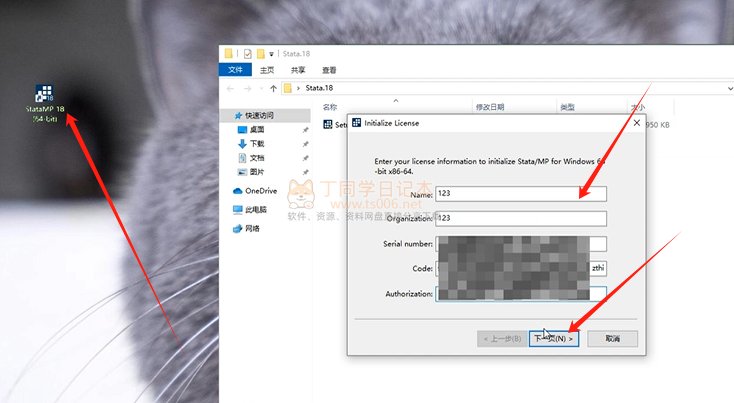Switch to the 查看 ribbon tab

[x=329, y=70]
